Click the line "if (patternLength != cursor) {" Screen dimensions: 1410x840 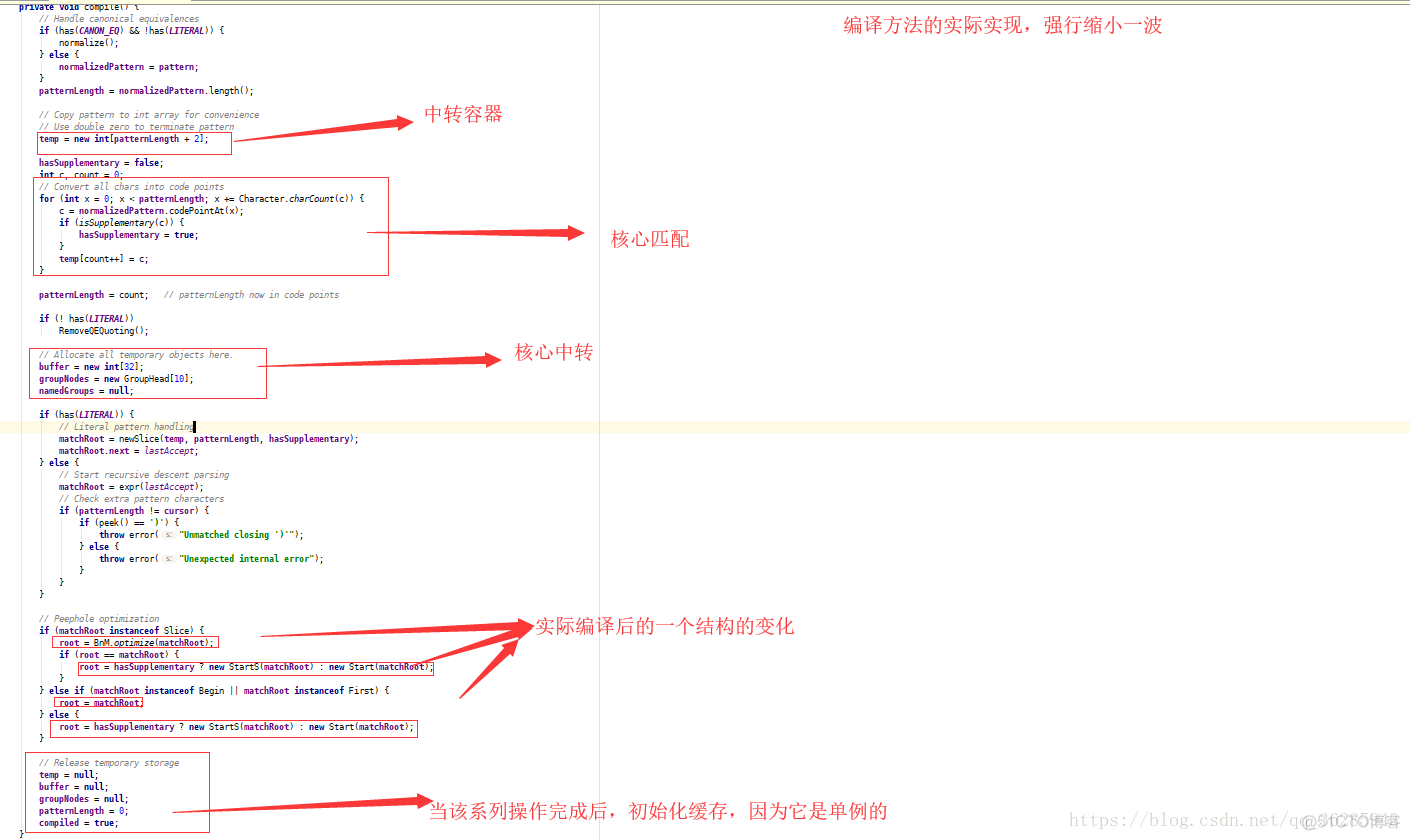pyautogui.click(x=134, y=511)
